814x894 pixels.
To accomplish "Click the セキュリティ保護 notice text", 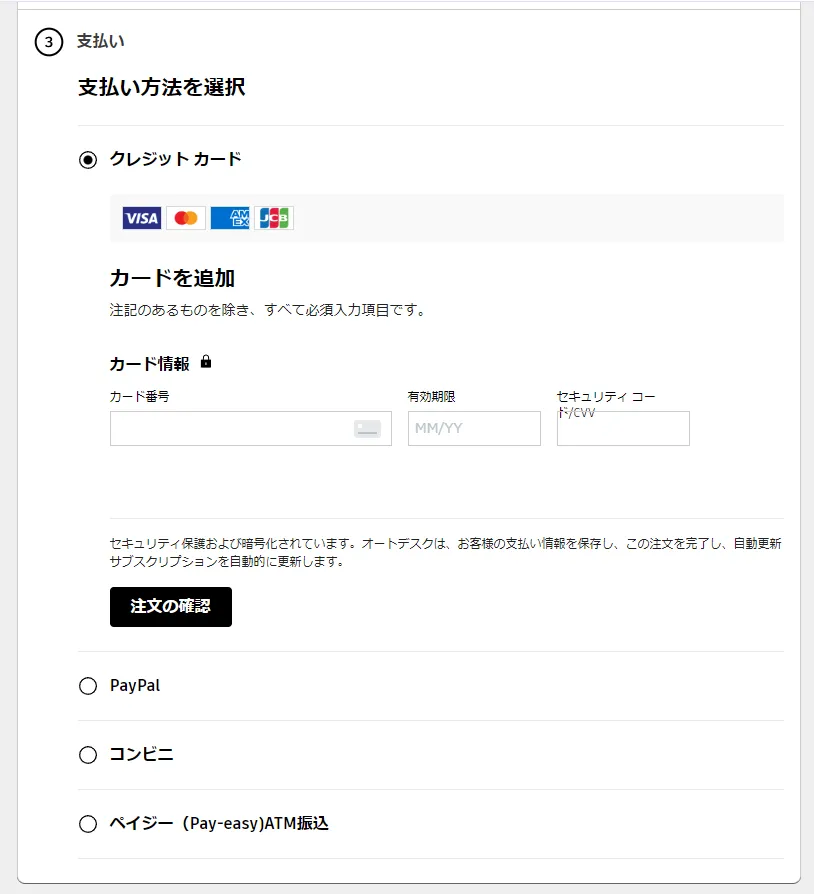I will click(x=445, y=553).
